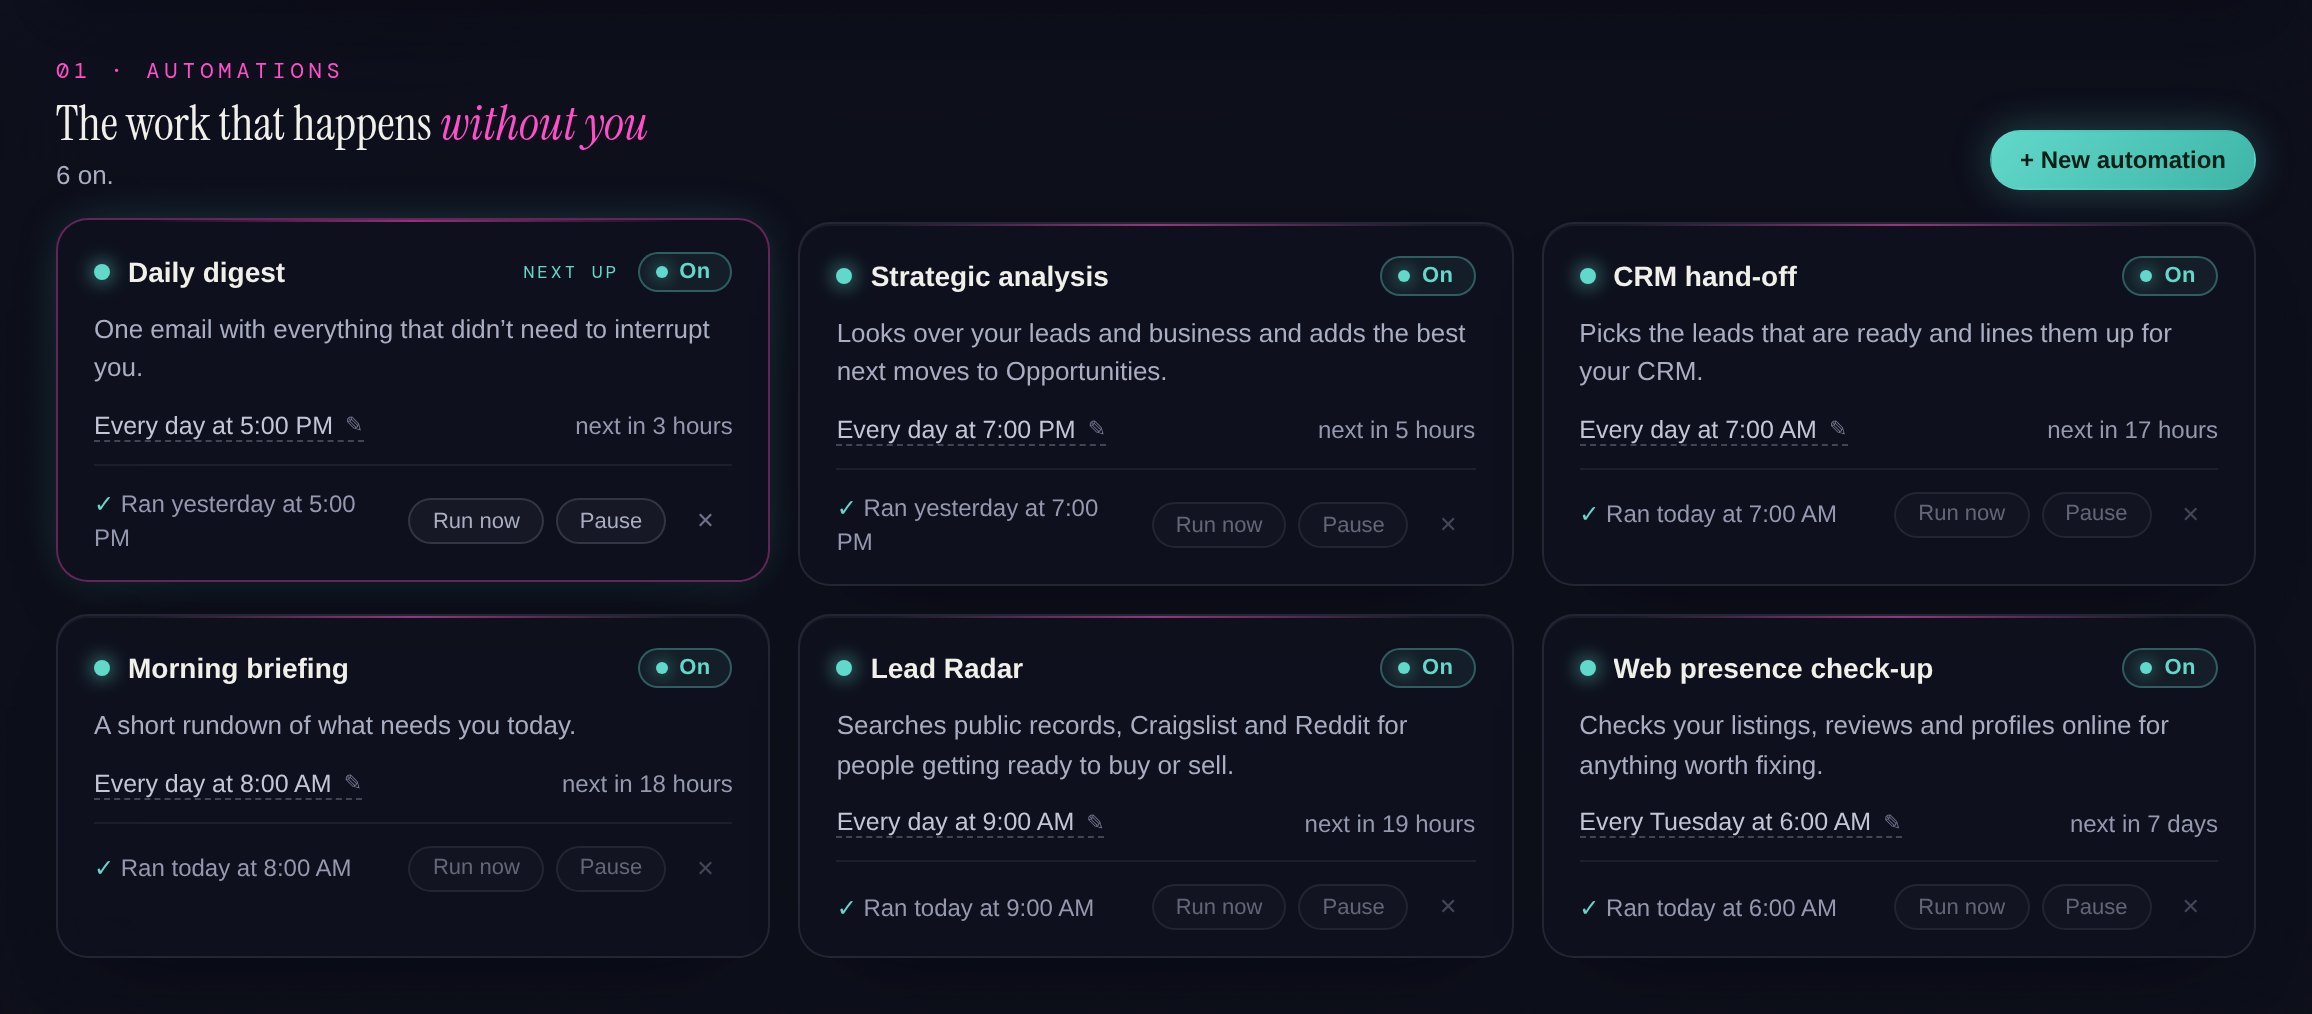Viewport: 2312px width, 1014px height.
Task: Remove Web presence check-up with X icon
Action: pyautogui.click(x=2190, y=906)
